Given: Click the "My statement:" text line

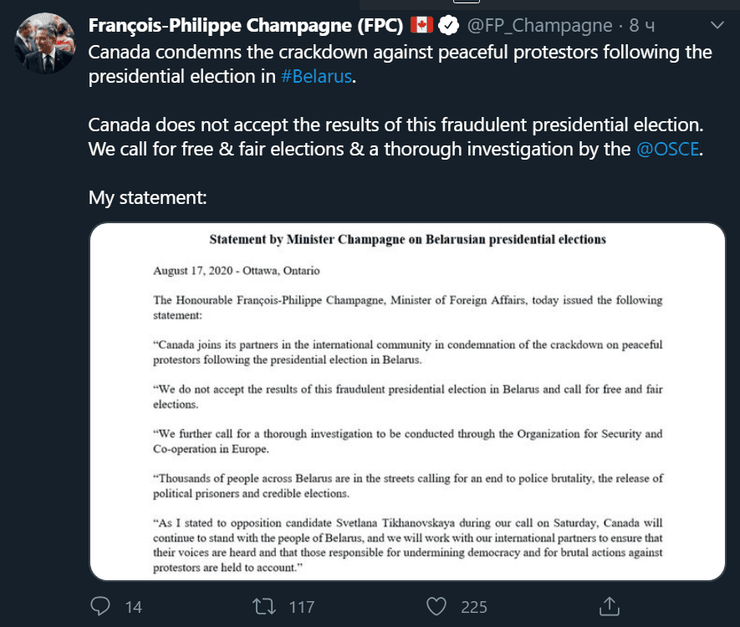Looking at the screenshot, I should click(x=147, y=197).
